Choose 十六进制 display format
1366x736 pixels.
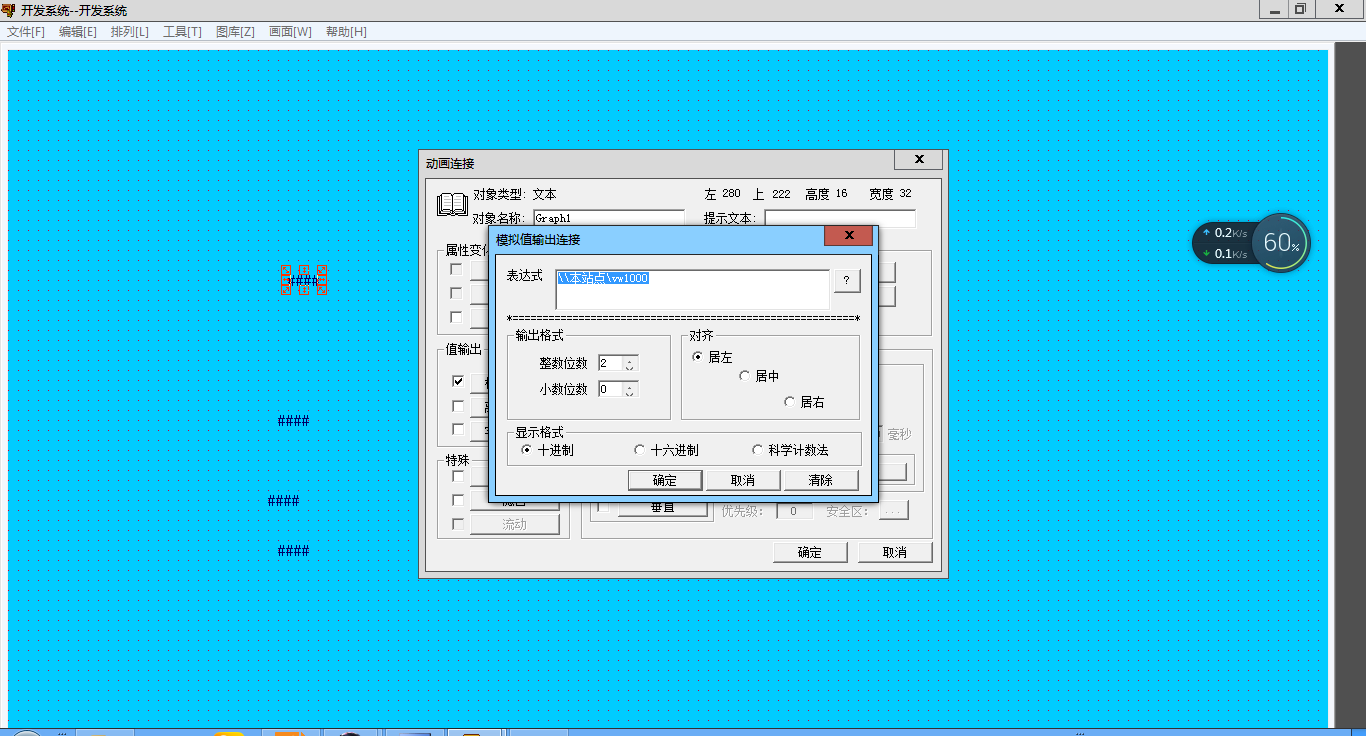pos(640,451)
